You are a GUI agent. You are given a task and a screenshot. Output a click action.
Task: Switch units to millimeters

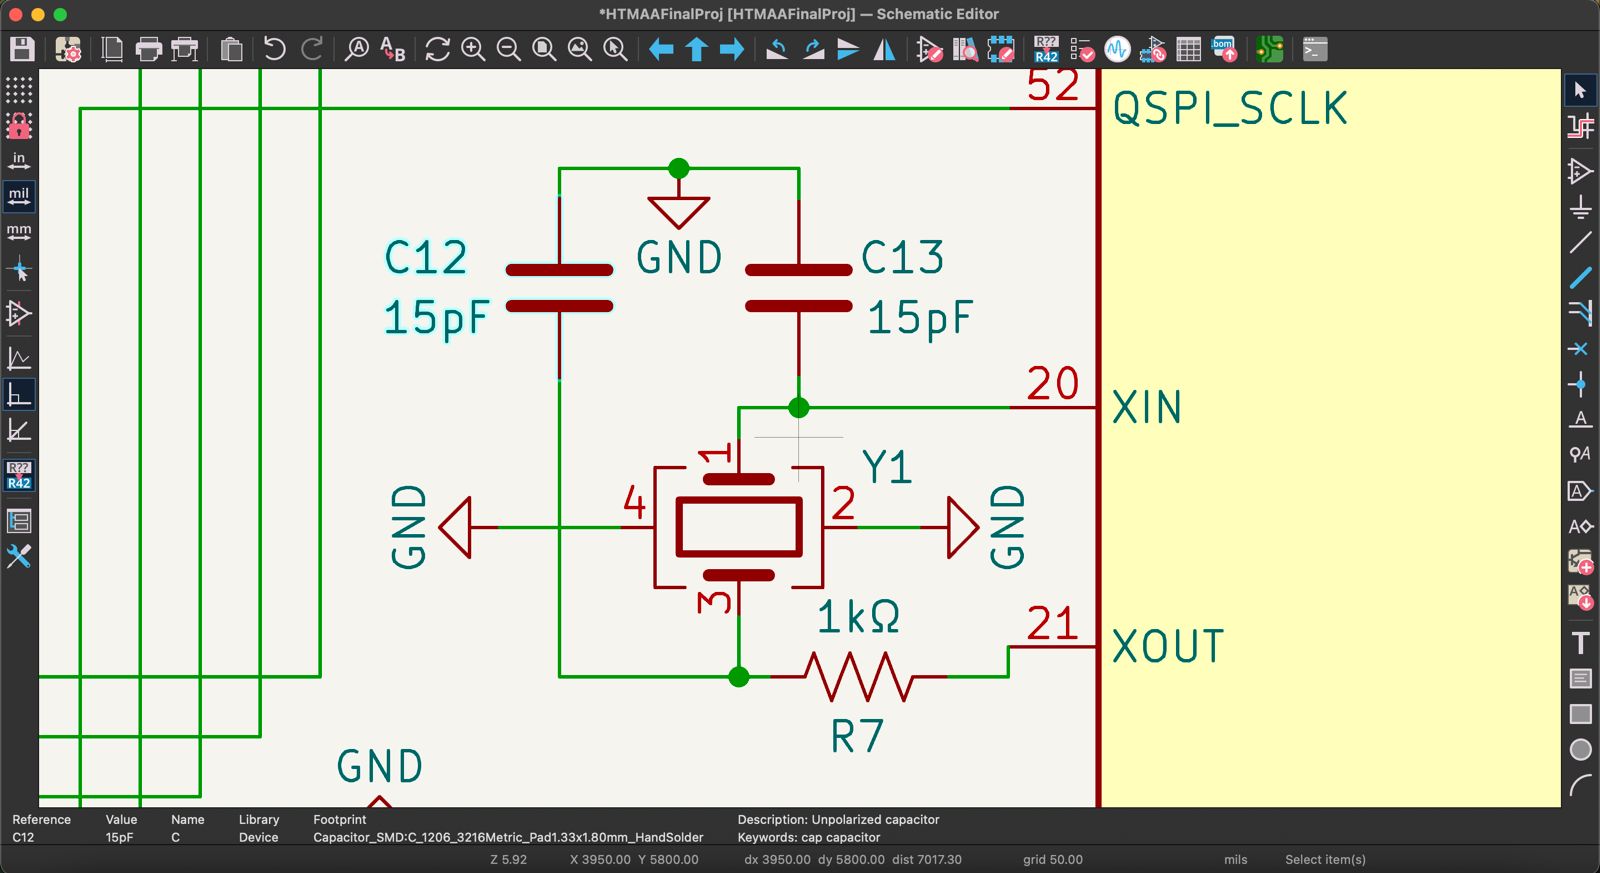pyautogui.click(x=19, y=233)
